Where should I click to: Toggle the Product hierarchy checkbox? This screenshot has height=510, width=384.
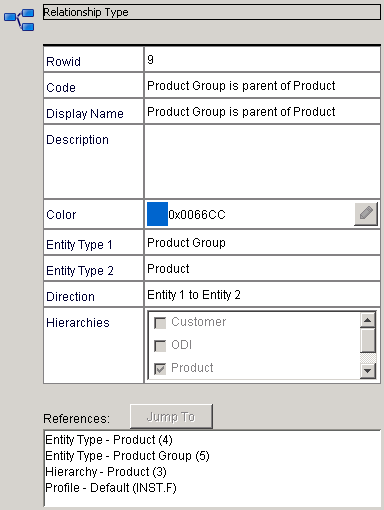(x=160, y=369)
